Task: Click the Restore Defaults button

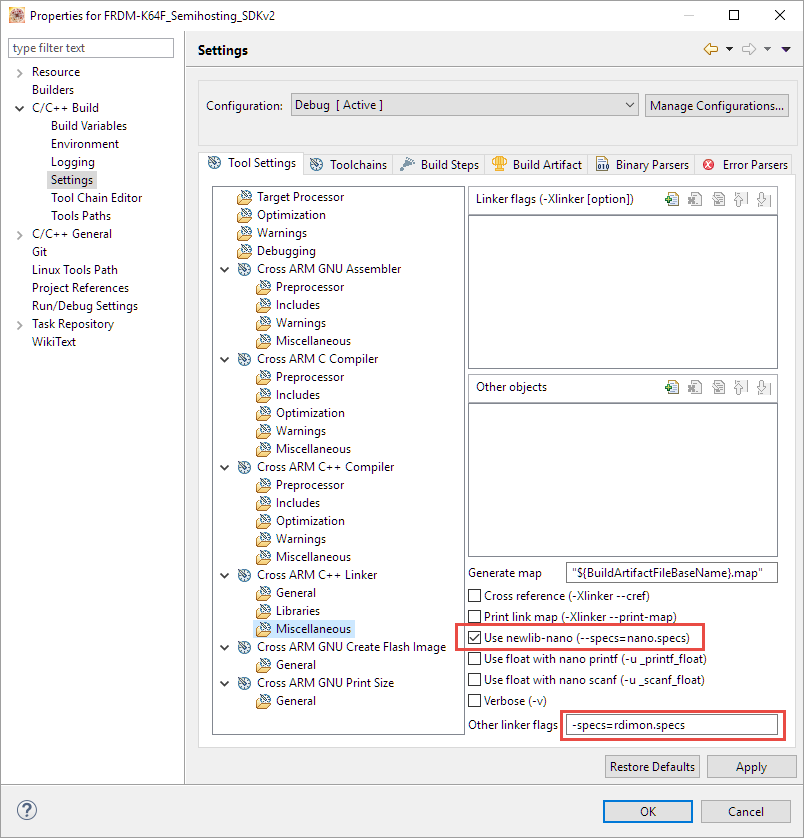Action: click(x=652, y=766)
